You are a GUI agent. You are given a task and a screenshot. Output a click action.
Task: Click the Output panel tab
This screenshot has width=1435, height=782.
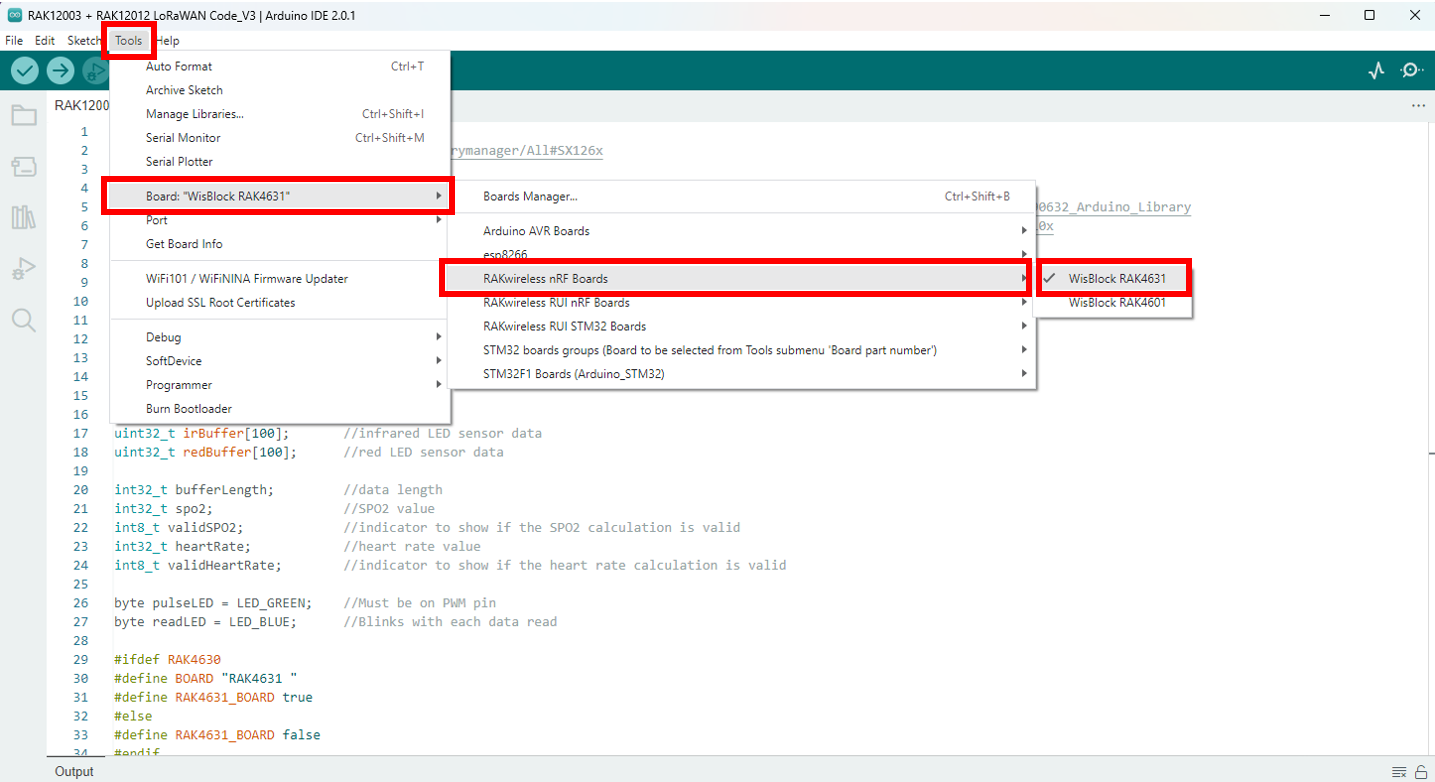(74, 771)
